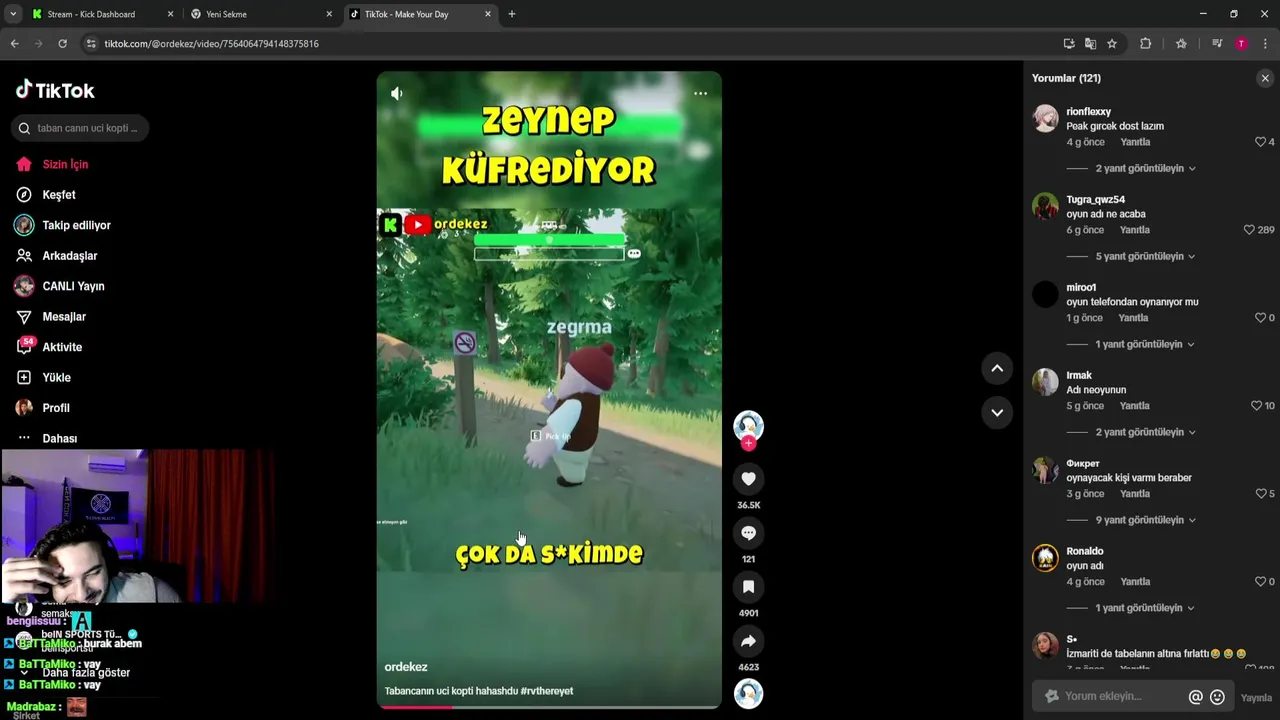Open tab search dropdown arrow

[13, 14]
